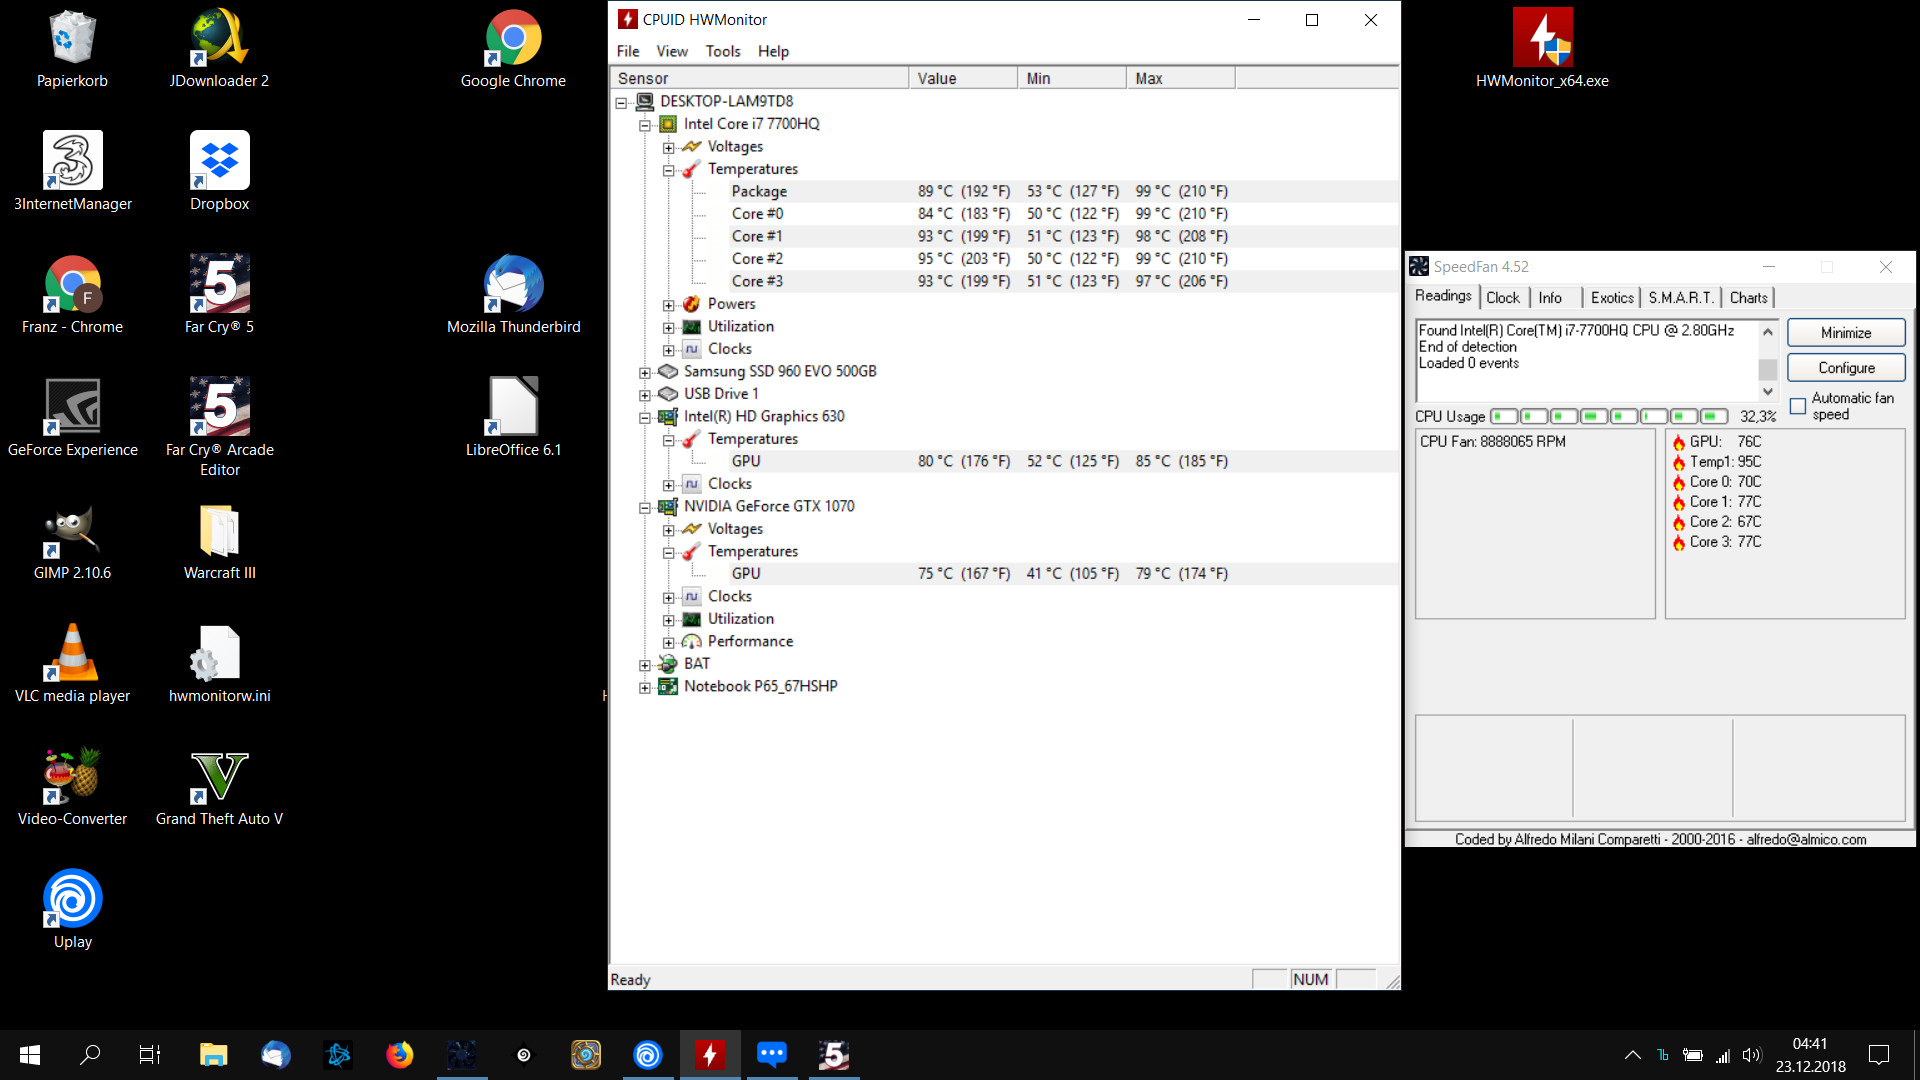Switch to the Charts tab in SpeedFan
Viewport: 1920px width, 1080px height.
(1748, 297)
